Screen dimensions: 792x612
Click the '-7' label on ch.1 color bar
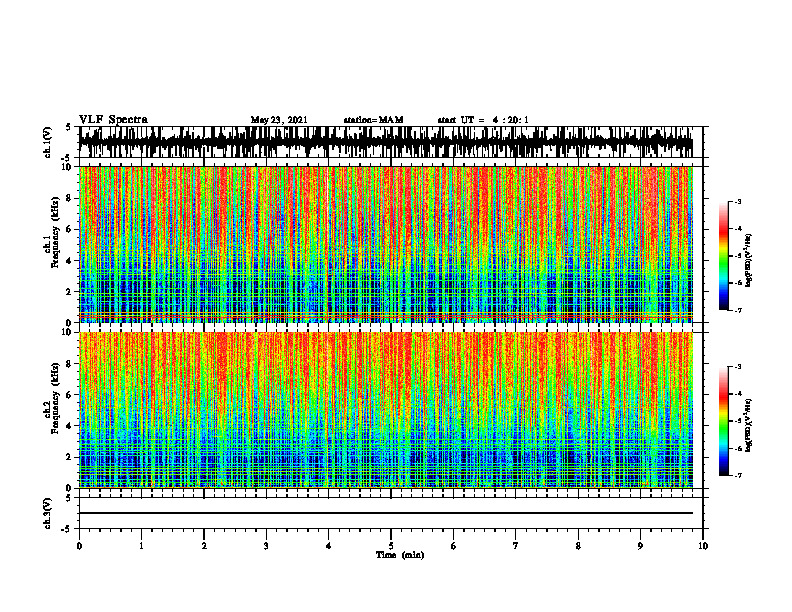[x=738, y=311]
